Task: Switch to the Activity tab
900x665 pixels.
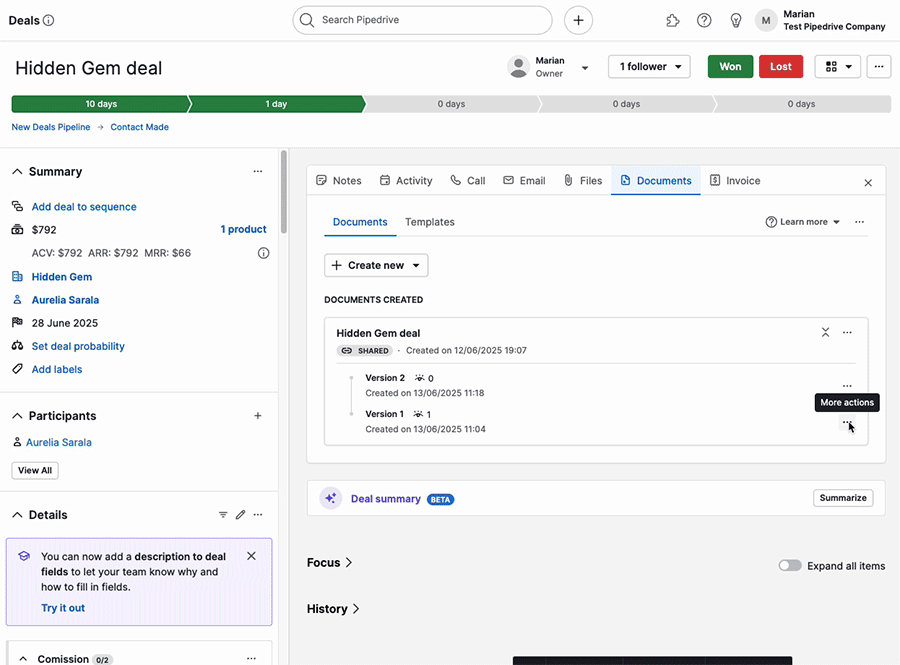Action: point(406,181)
